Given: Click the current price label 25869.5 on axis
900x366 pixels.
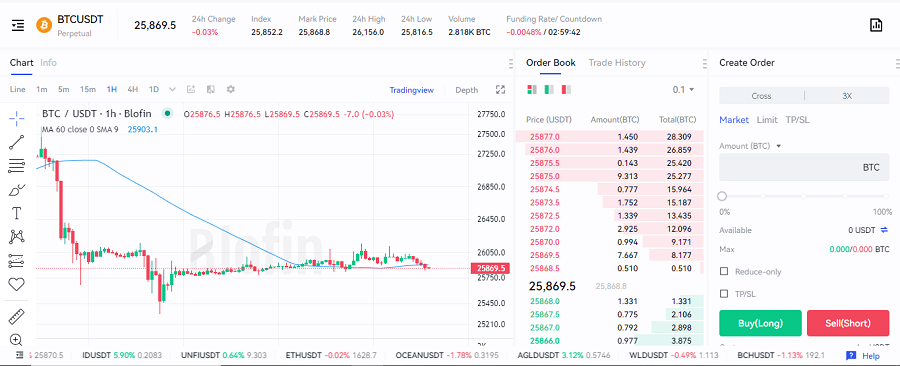Looking at the screenshot, I should (x=491, y=268).
